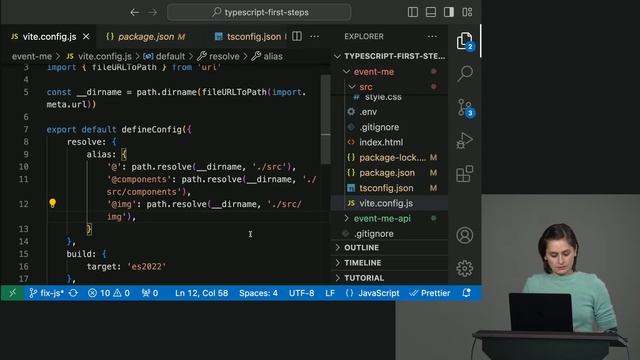This screenshot has width=640, height=360.
Task: Synchronize changes icon in status bar
Action: pos(73,293)
